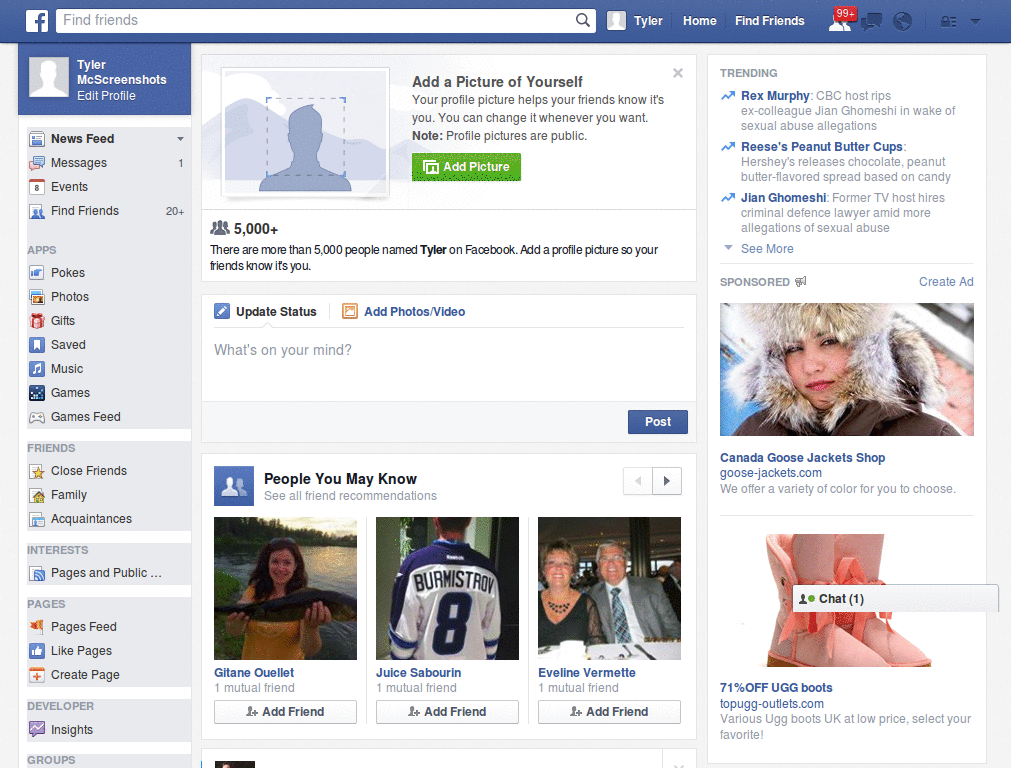Open the Games app icon
The width and height of the screenshot is (1024, 768).
37,393
